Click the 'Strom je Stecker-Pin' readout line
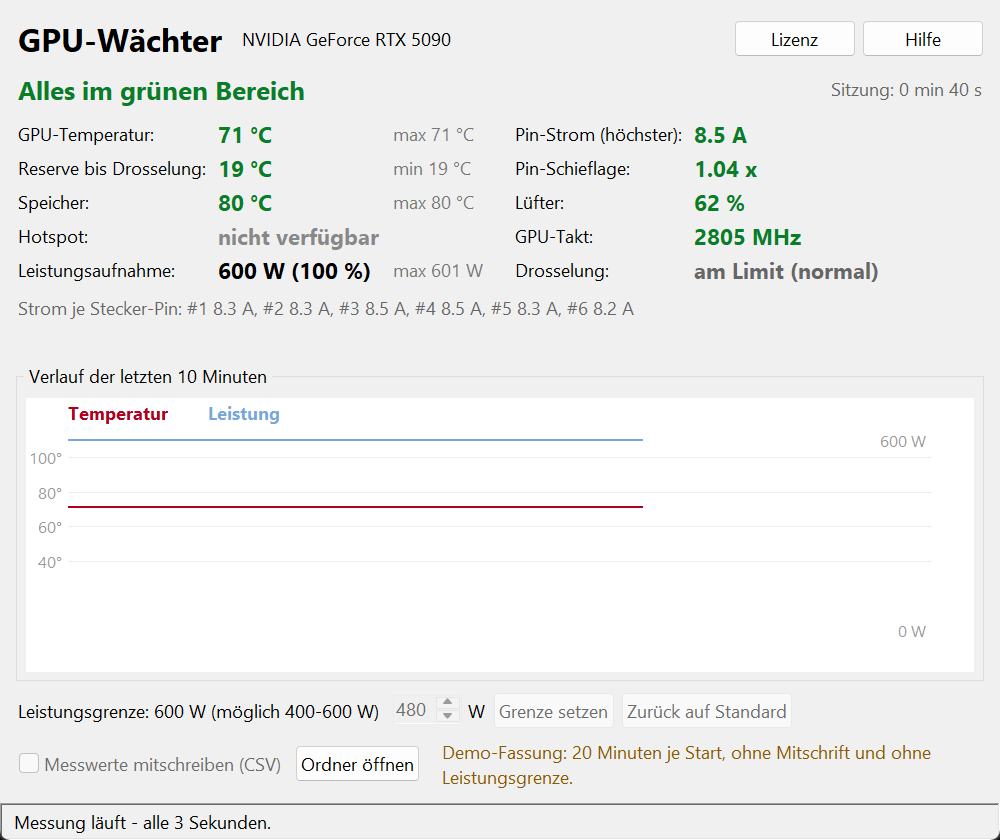This screenshot has height=840, width=1000. [x=326, y=309]
